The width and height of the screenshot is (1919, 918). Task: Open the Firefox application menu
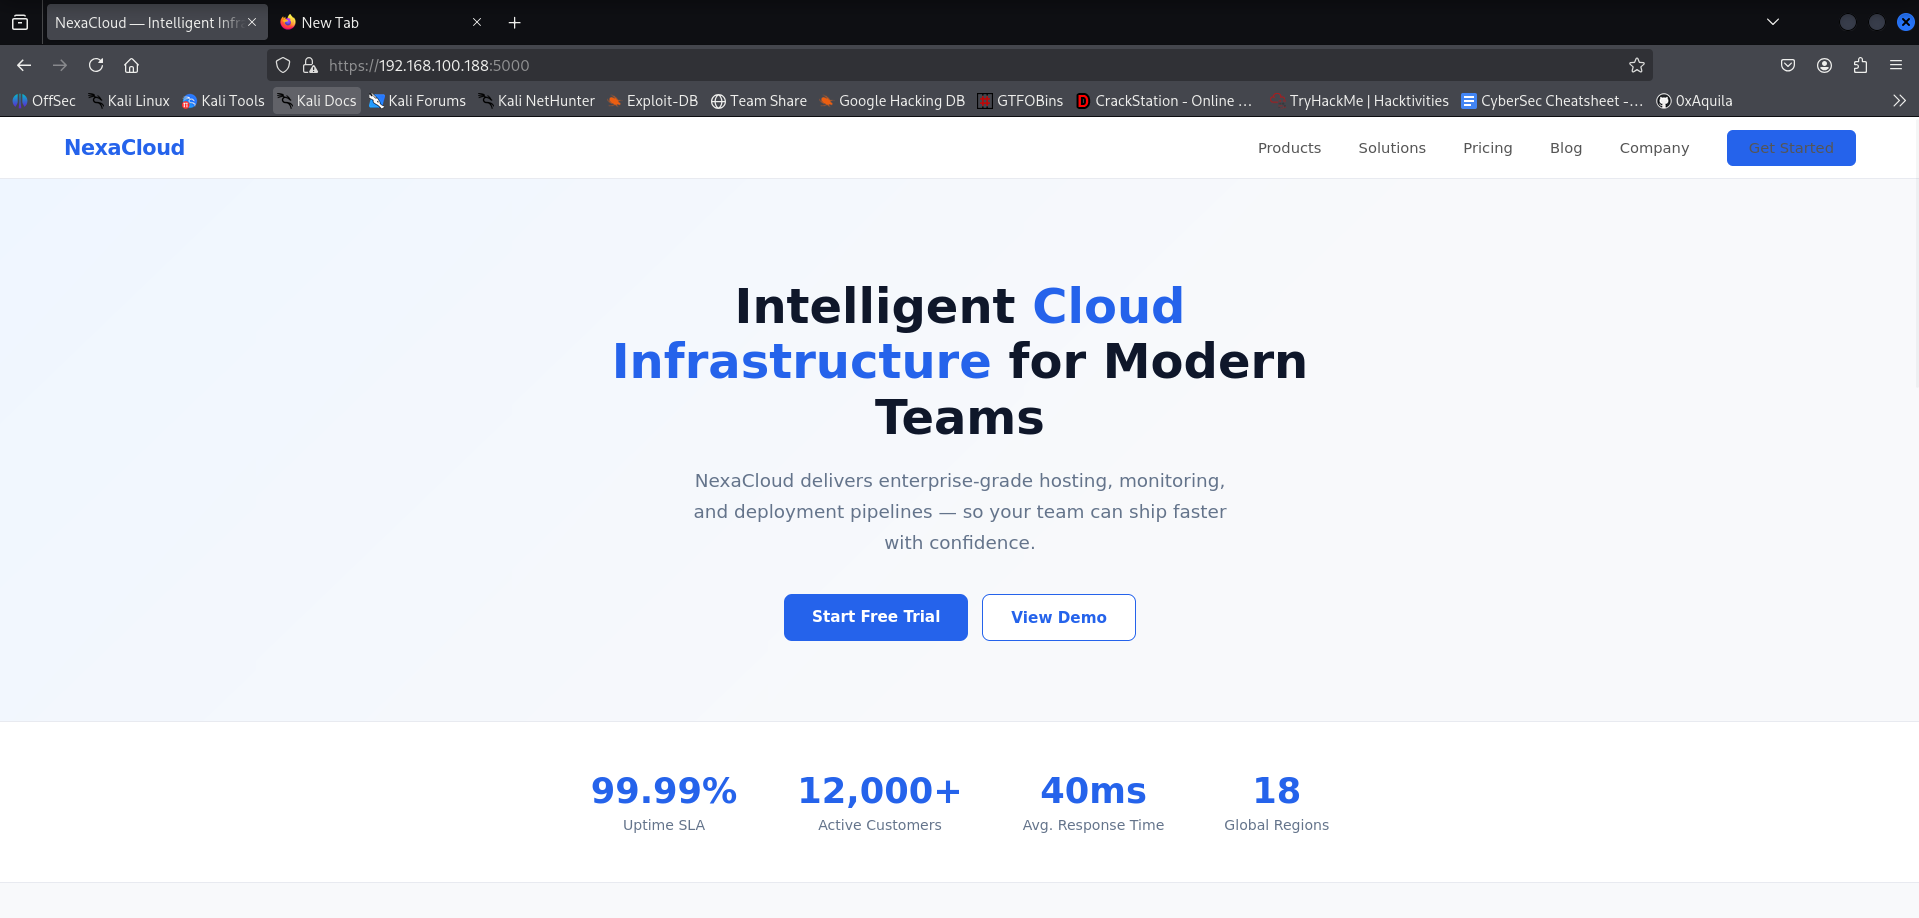coord(1896,65)
